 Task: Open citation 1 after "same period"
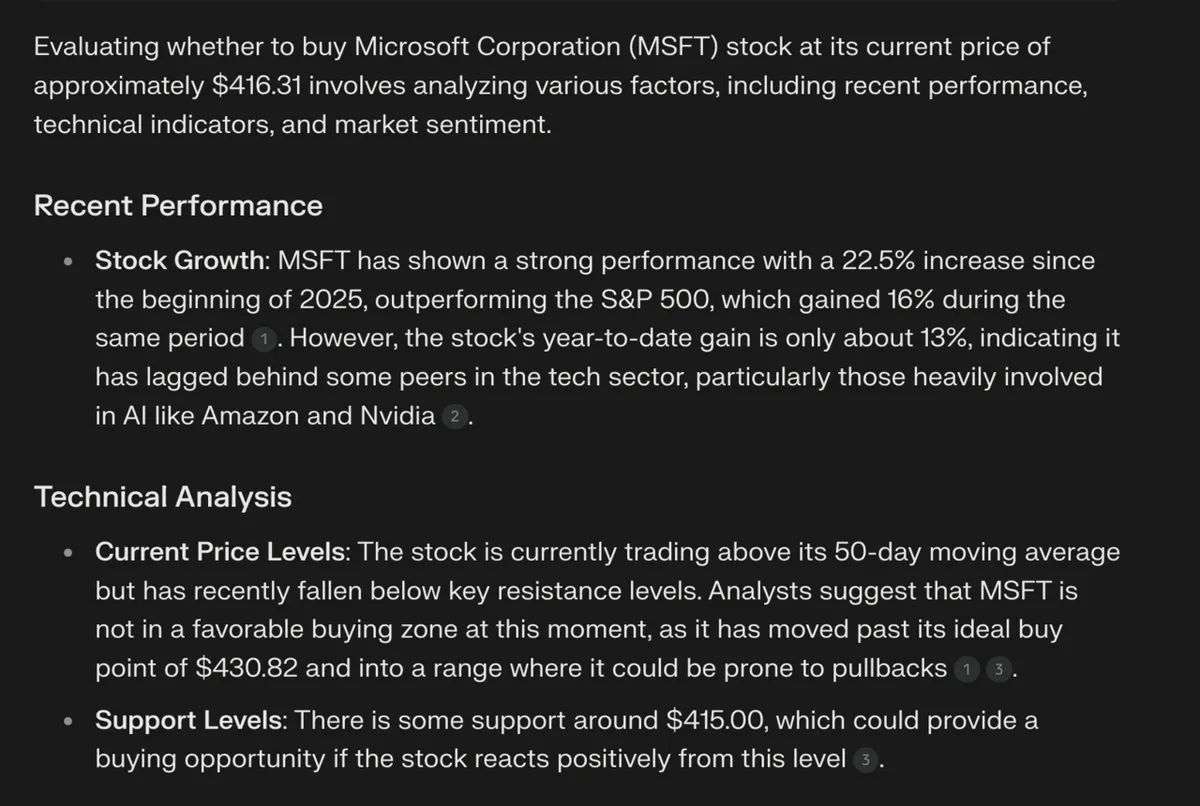pos(263,340)
